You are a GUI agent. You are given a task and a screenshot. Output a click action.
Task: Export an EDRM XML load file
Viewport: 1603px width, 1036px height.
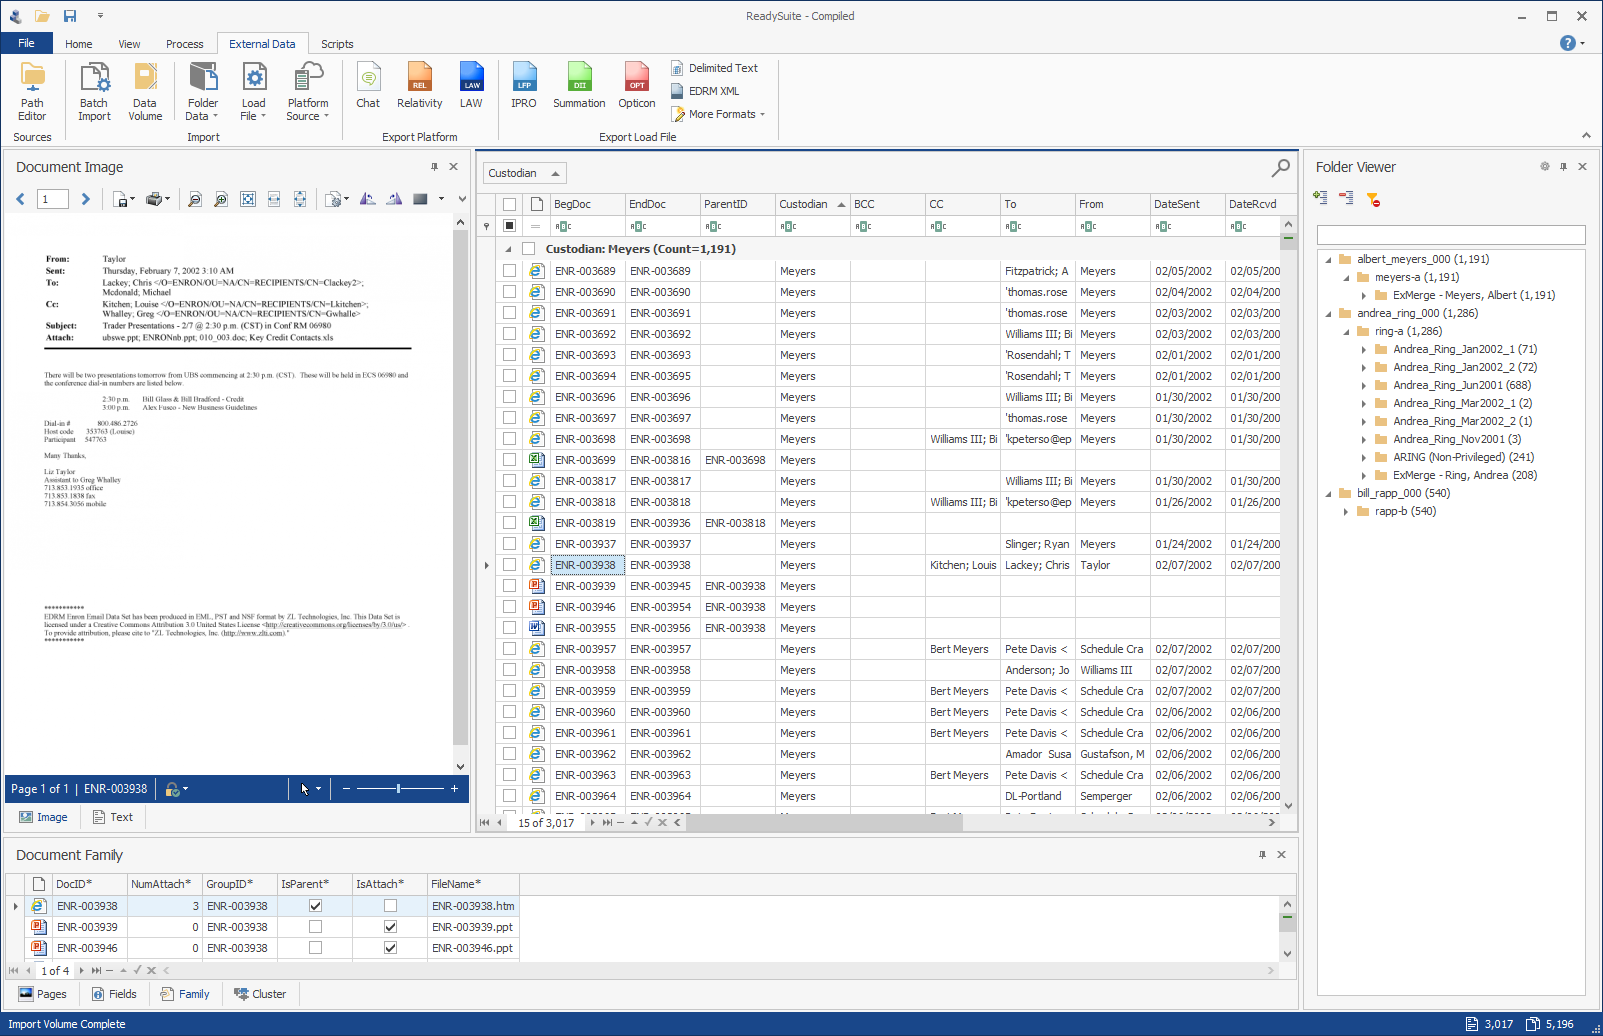point(705,91)
